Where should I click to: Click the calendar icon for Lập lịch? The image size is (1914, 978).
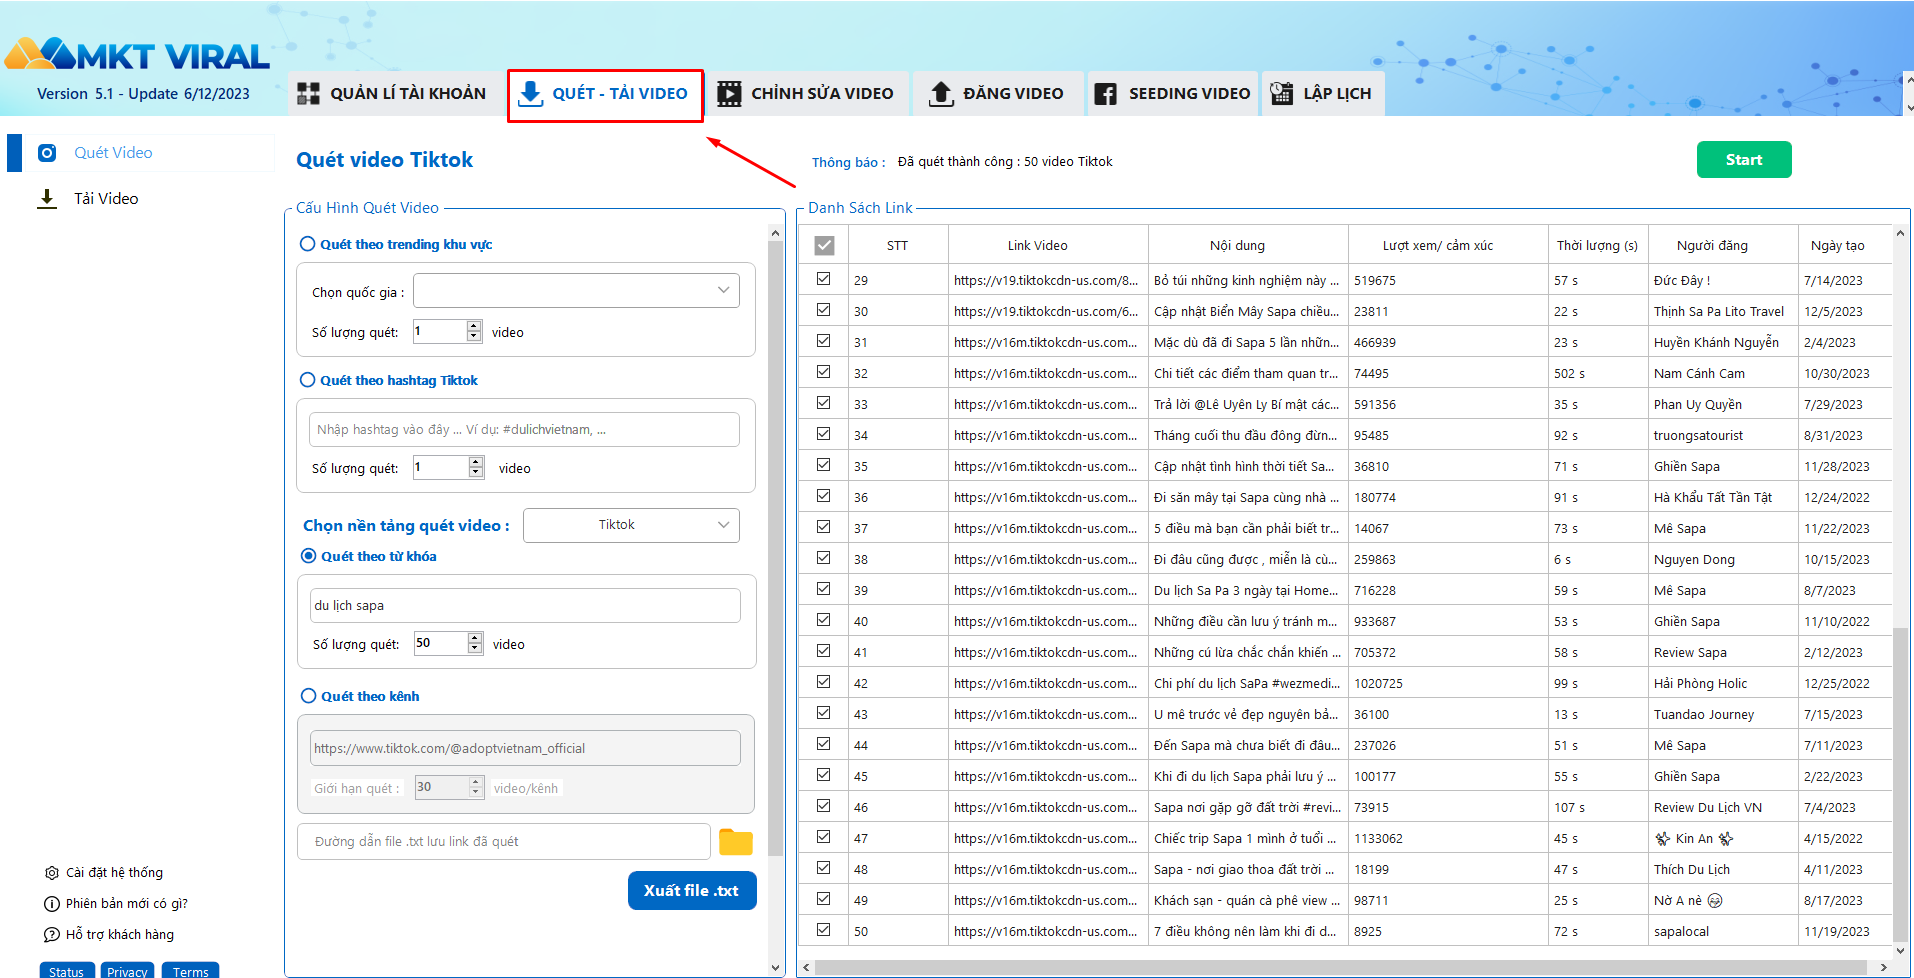pos(1281,93)
